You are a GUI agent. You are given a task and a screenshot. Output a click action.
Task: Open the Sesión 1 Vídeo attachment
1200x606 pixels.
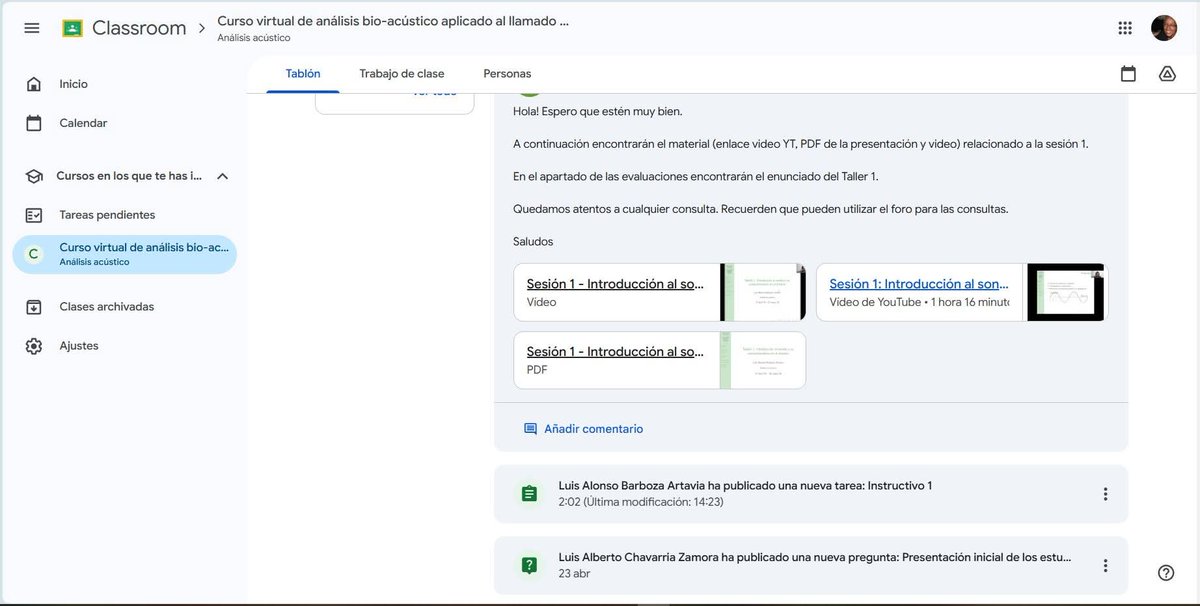coord(660,292)
